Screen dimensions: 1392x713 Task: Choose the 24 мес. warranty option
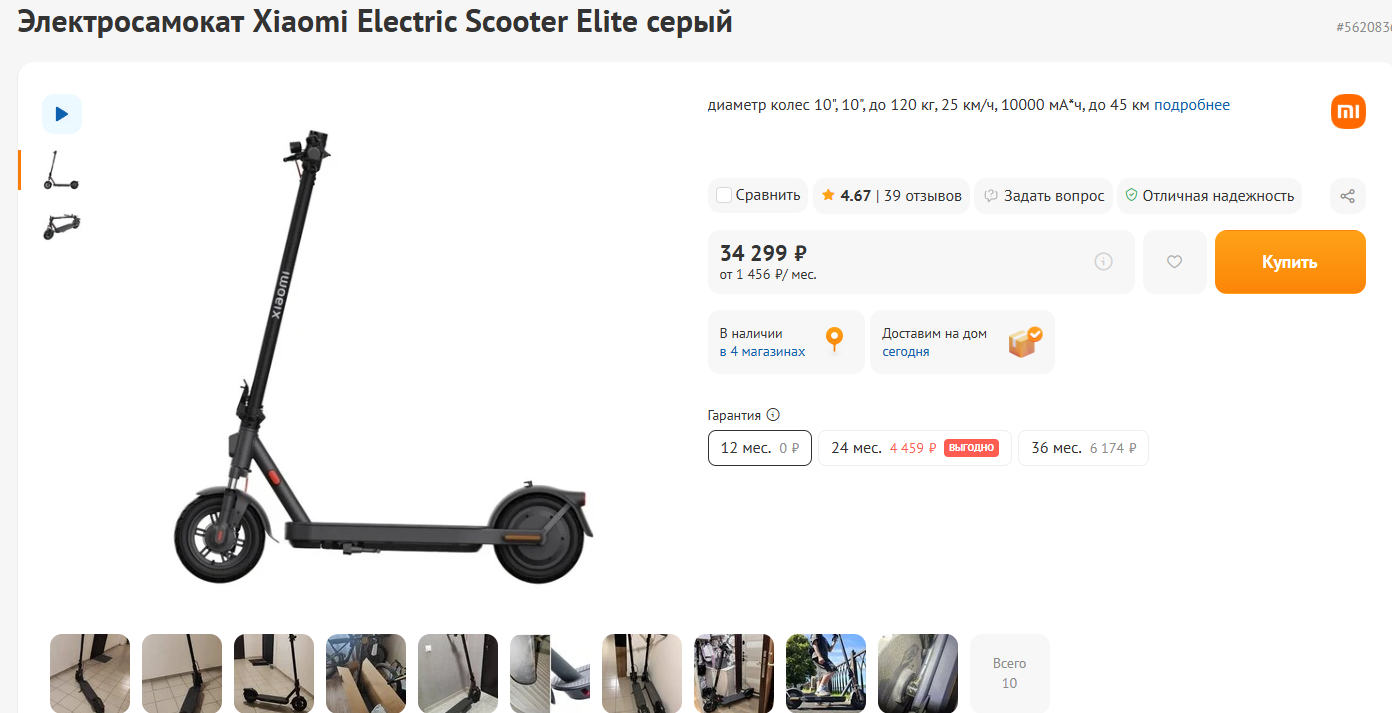(915, 448)
